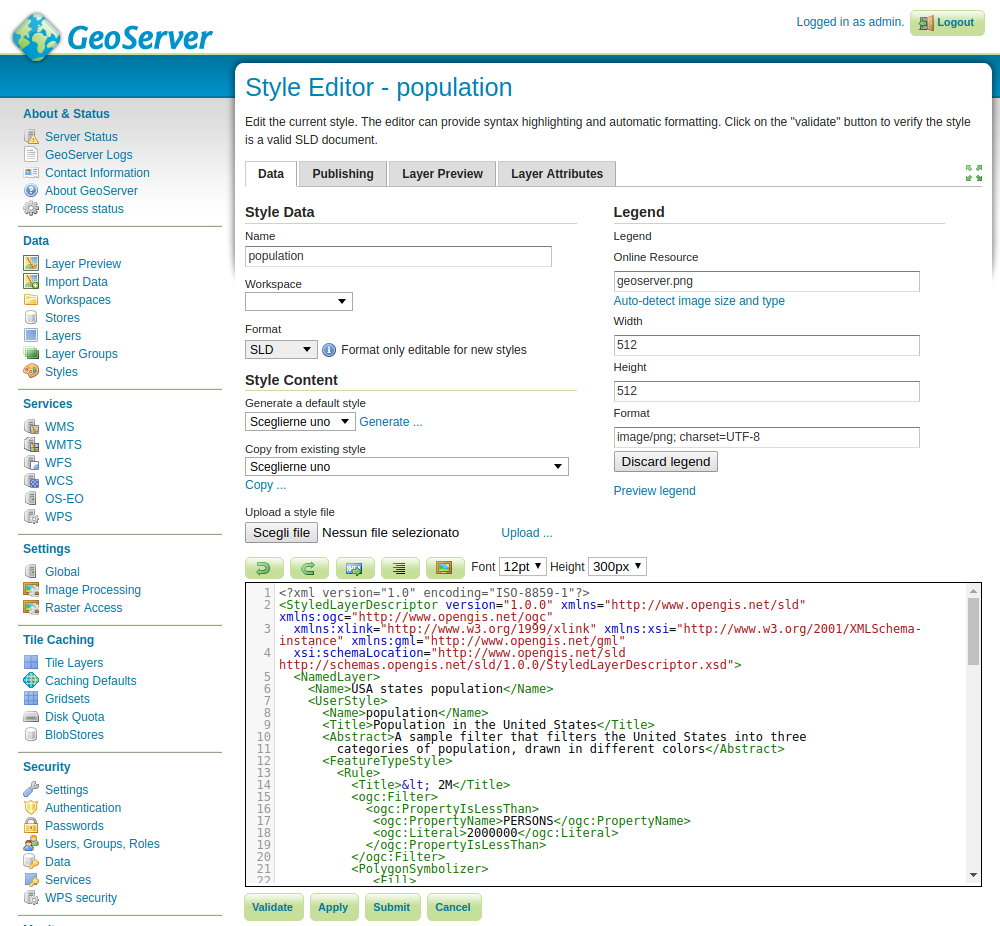Click the Tile Layers icon in sidebar

pos(31,663)
